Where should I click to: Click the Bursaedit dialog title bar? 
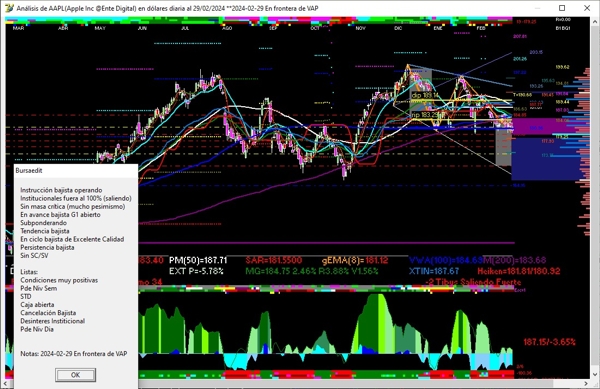tap(76, 171)
